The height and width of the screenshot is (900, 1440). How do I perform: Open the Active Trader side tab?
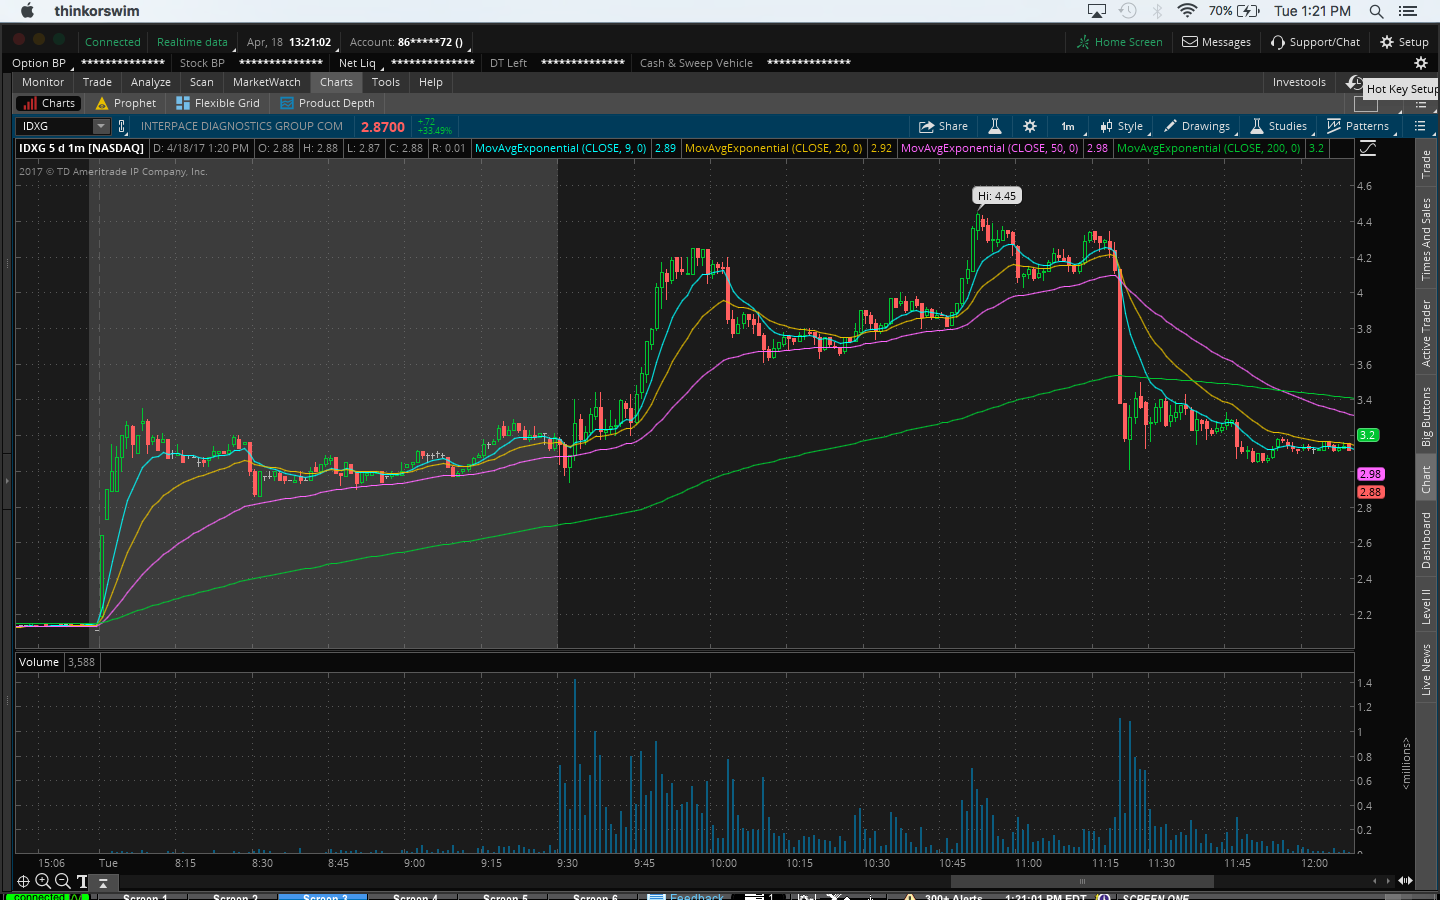[1426, 334]
